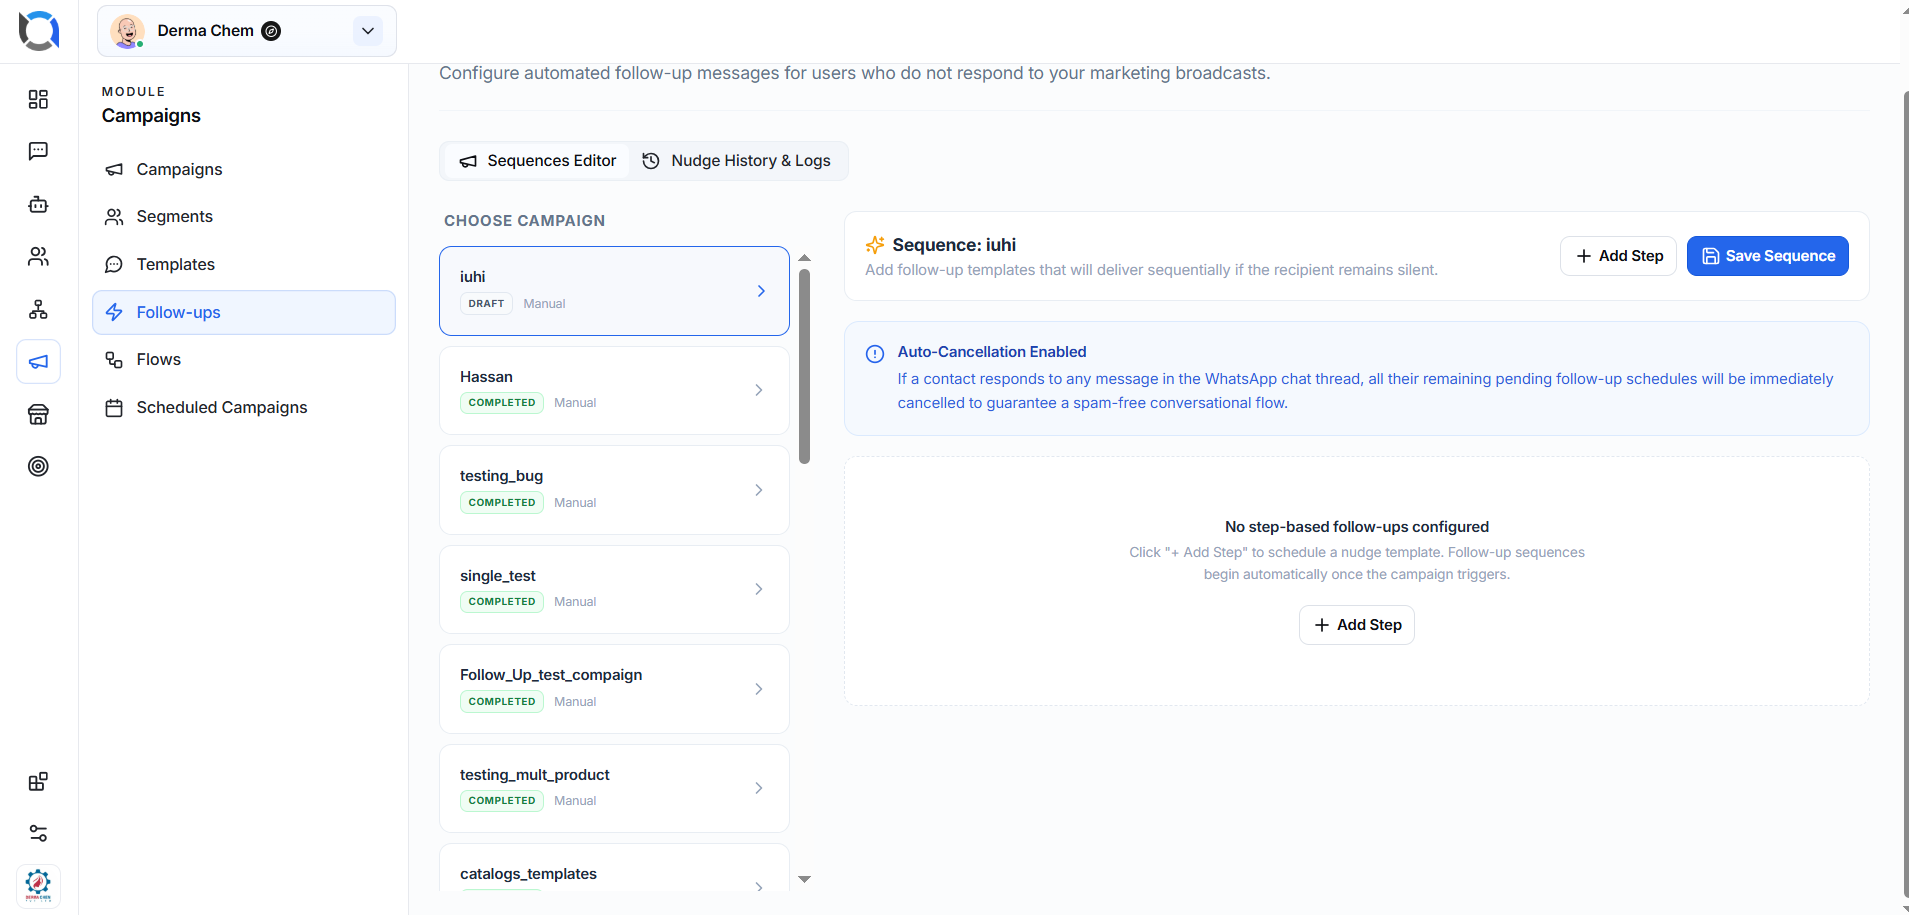Click the campaign list scrollbar up arrow
Viewport: 1909px width, 915px height.
pos(804,258)
